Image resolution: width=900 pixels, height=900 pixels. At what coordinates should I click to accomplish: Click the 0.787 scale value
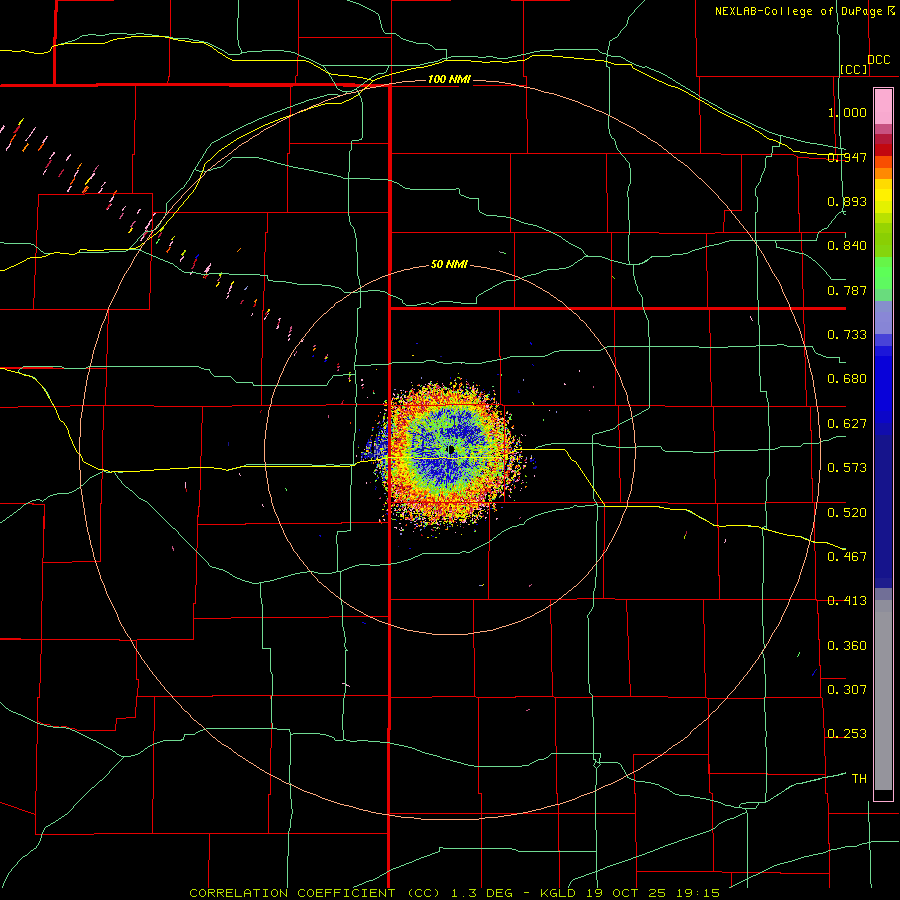(847, 290)
